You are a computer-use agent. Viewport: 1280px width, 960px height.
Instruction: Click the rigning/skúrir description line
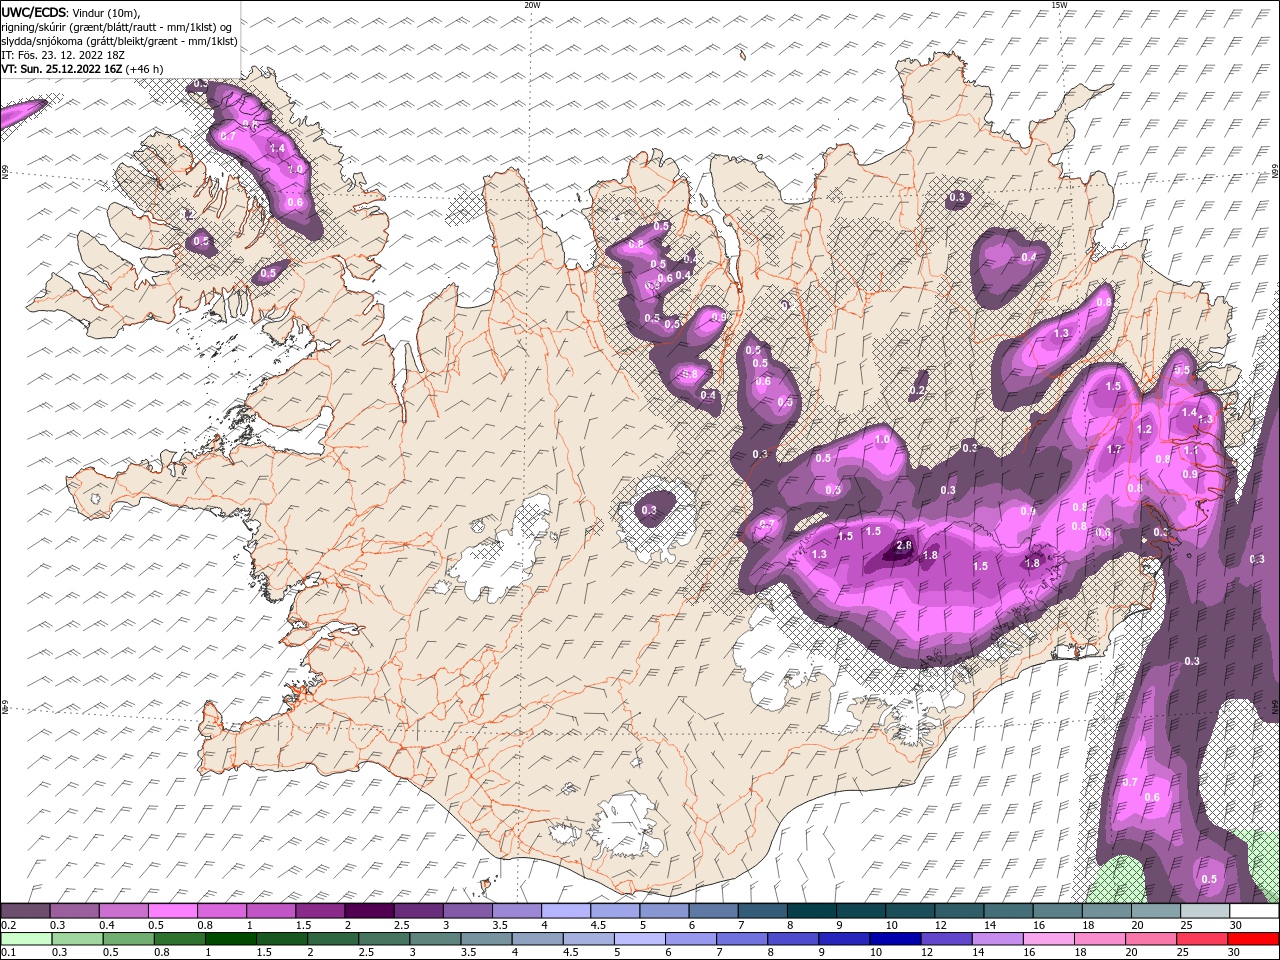[x=117, y=27]
